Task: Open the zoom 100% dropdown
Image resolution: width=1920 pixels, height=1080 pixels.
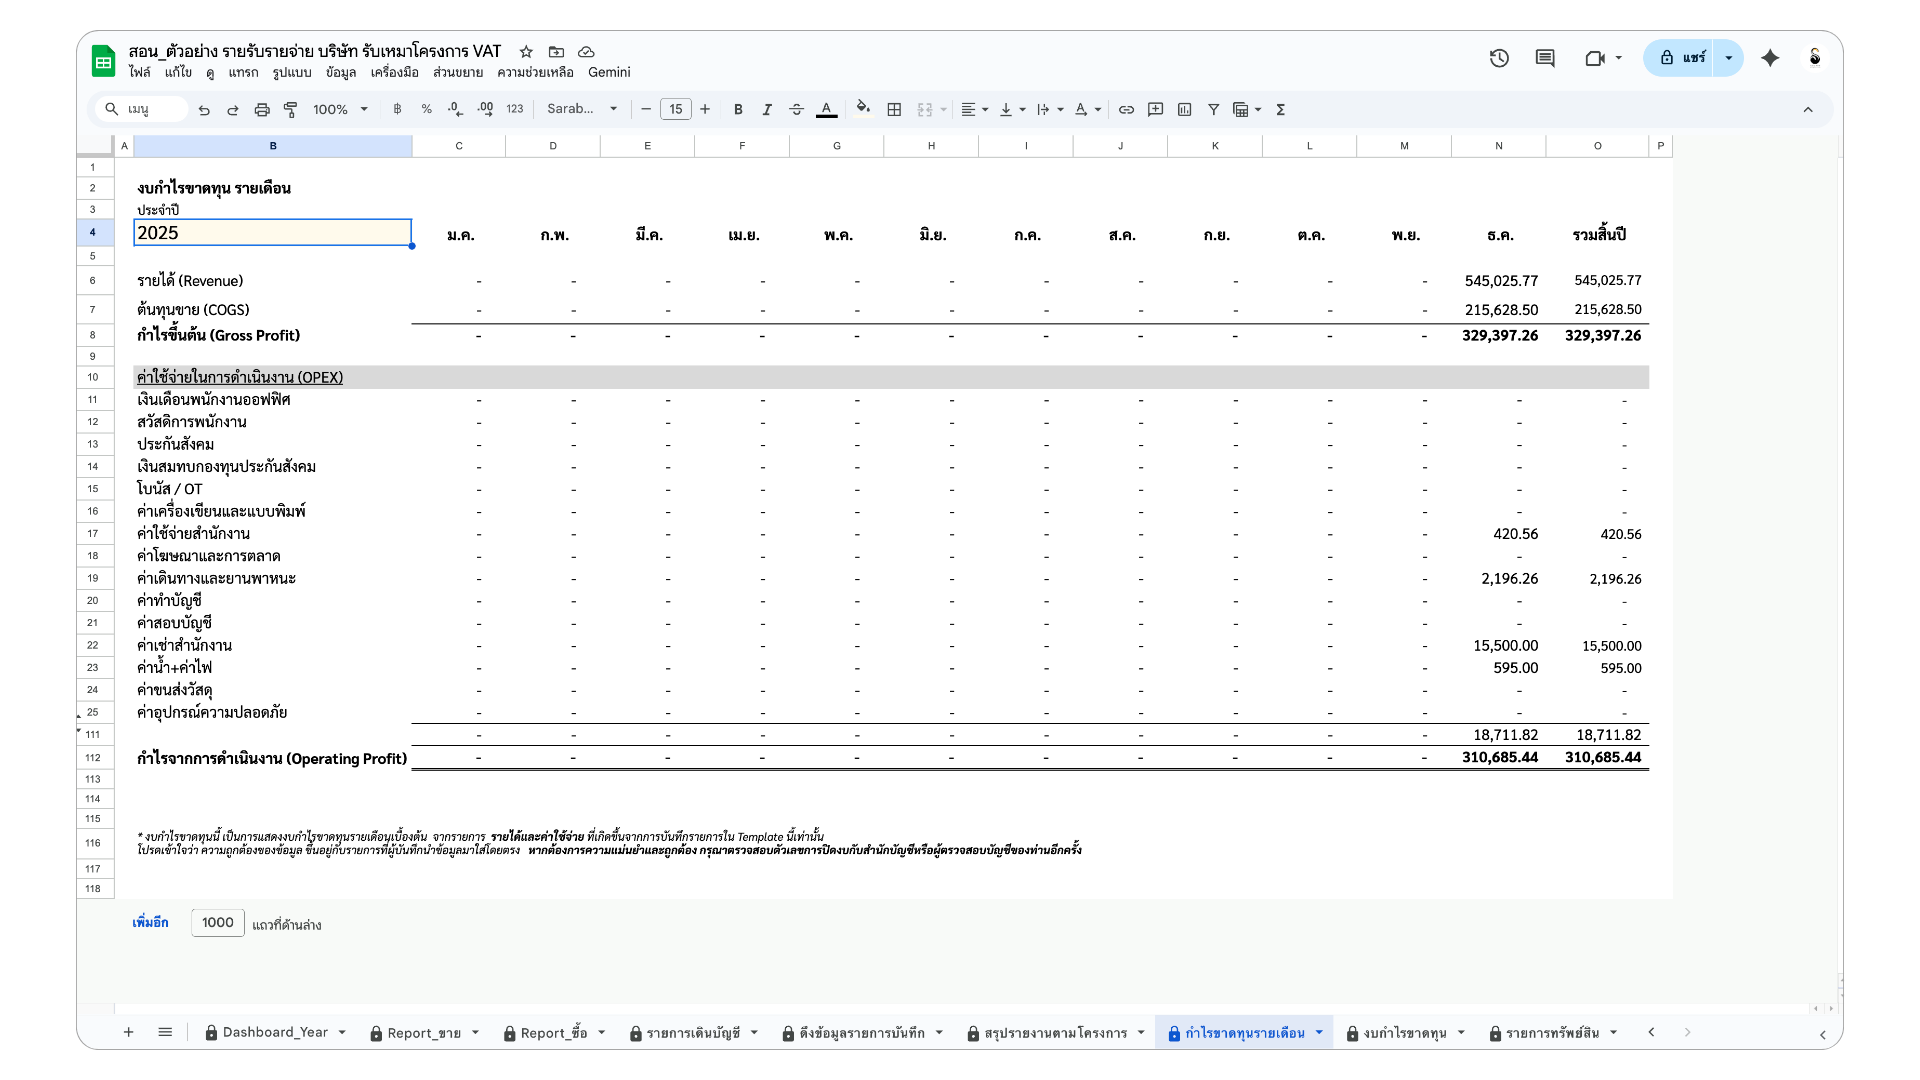Action: tap(341, 110)
